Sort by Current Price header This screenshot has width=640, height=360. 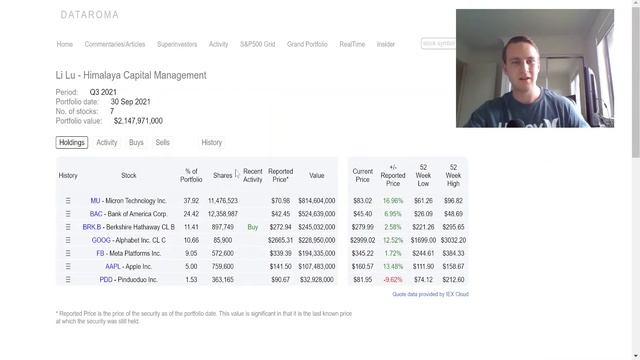(x=362, y=176)
